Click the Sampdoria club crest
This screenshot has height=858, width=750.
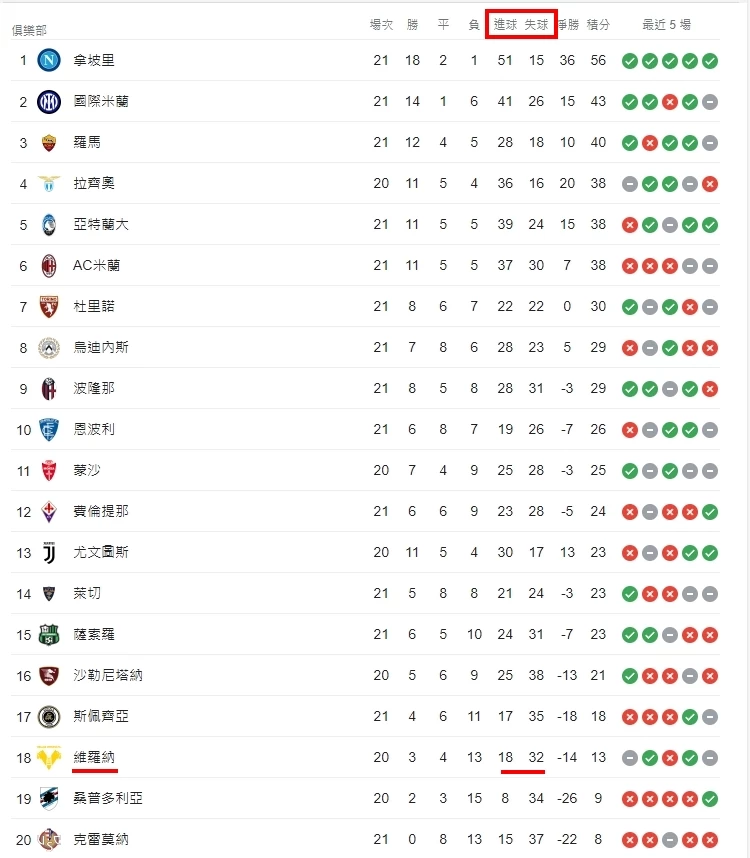pos(49,799)
